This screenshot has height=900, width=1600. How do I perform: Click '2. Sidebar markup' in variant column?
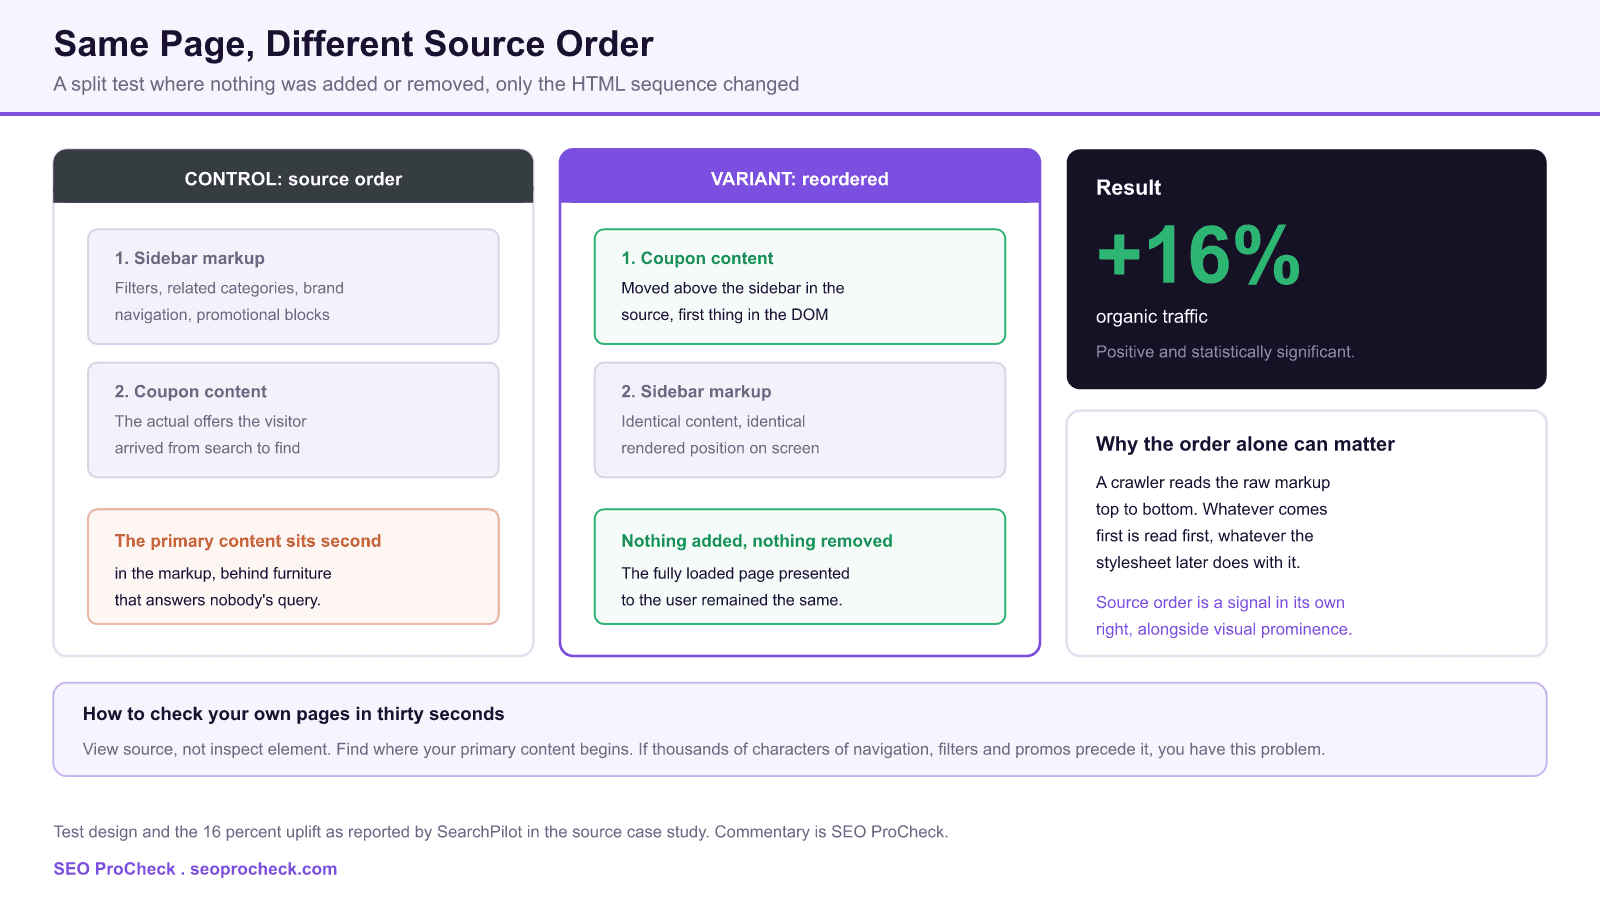(696, 391)
